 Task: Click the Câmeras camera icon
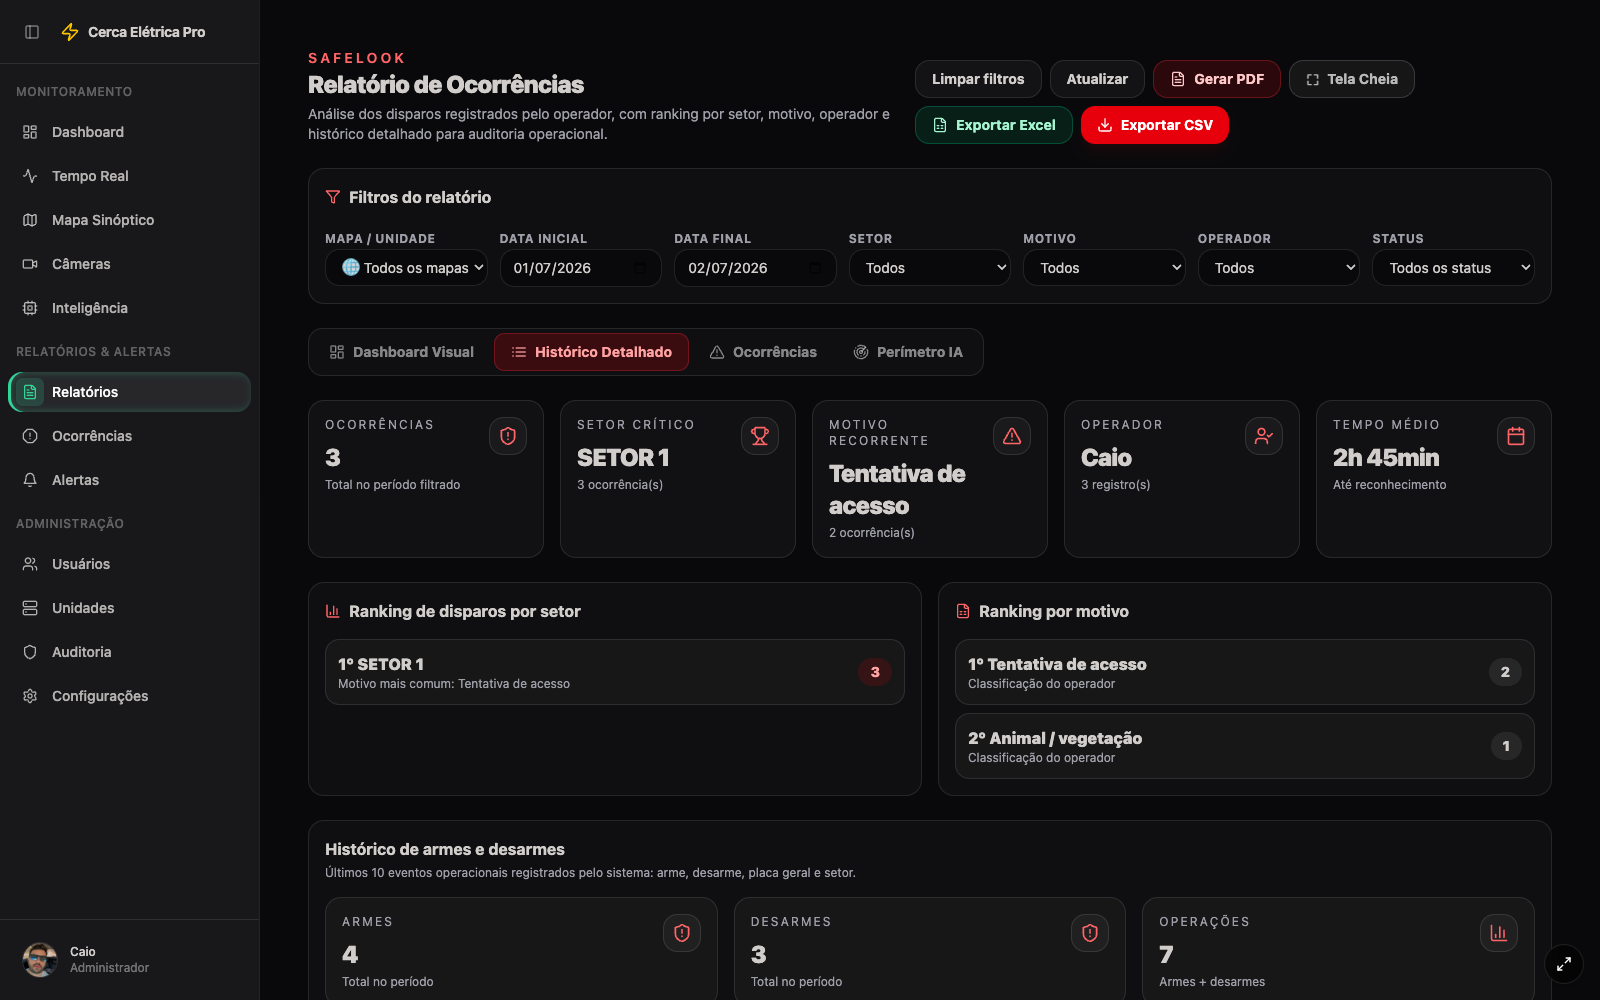coord(30,264)
